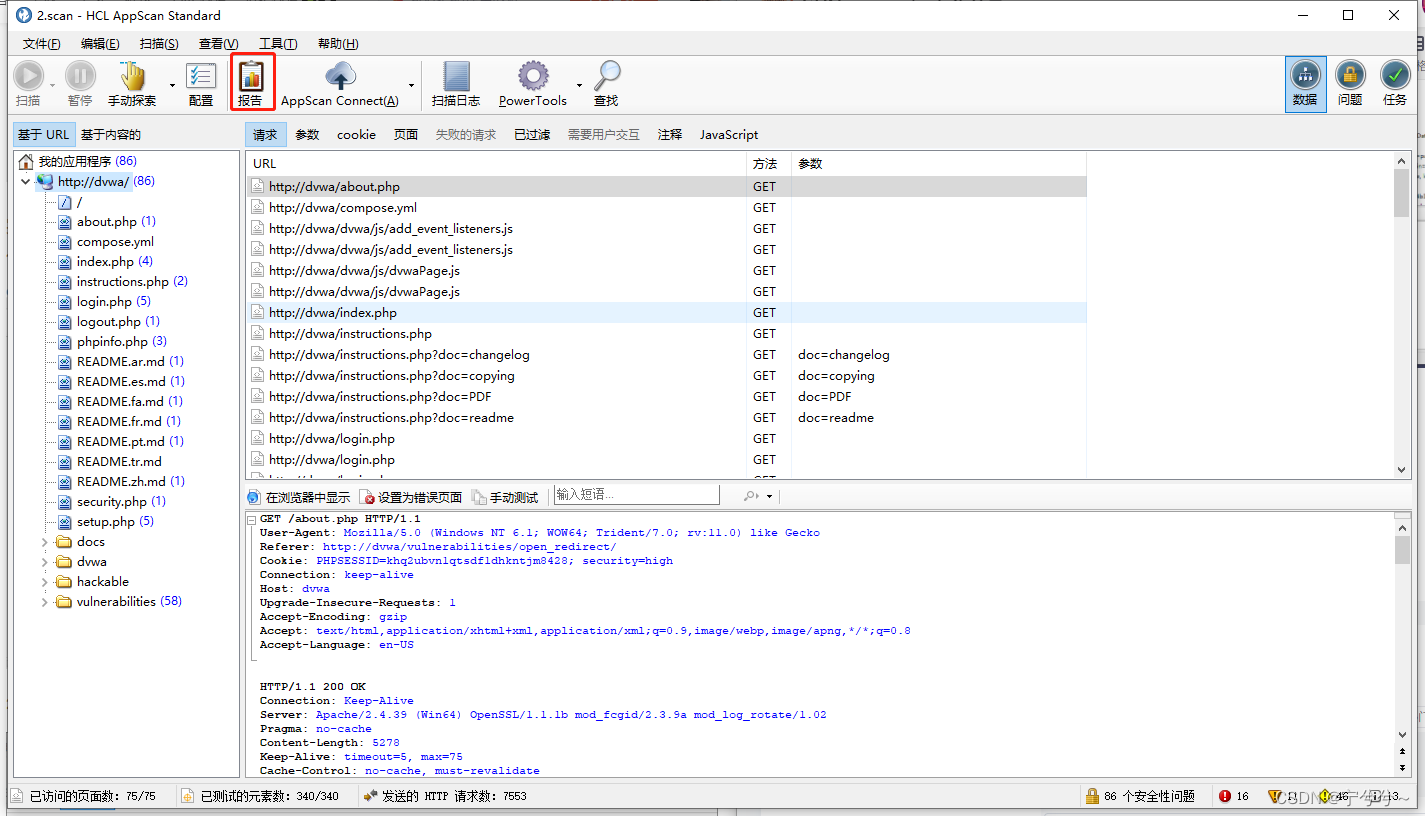Start the scan with the 扫描 button
The image size is (1425, 816).
tap(28, 84)
